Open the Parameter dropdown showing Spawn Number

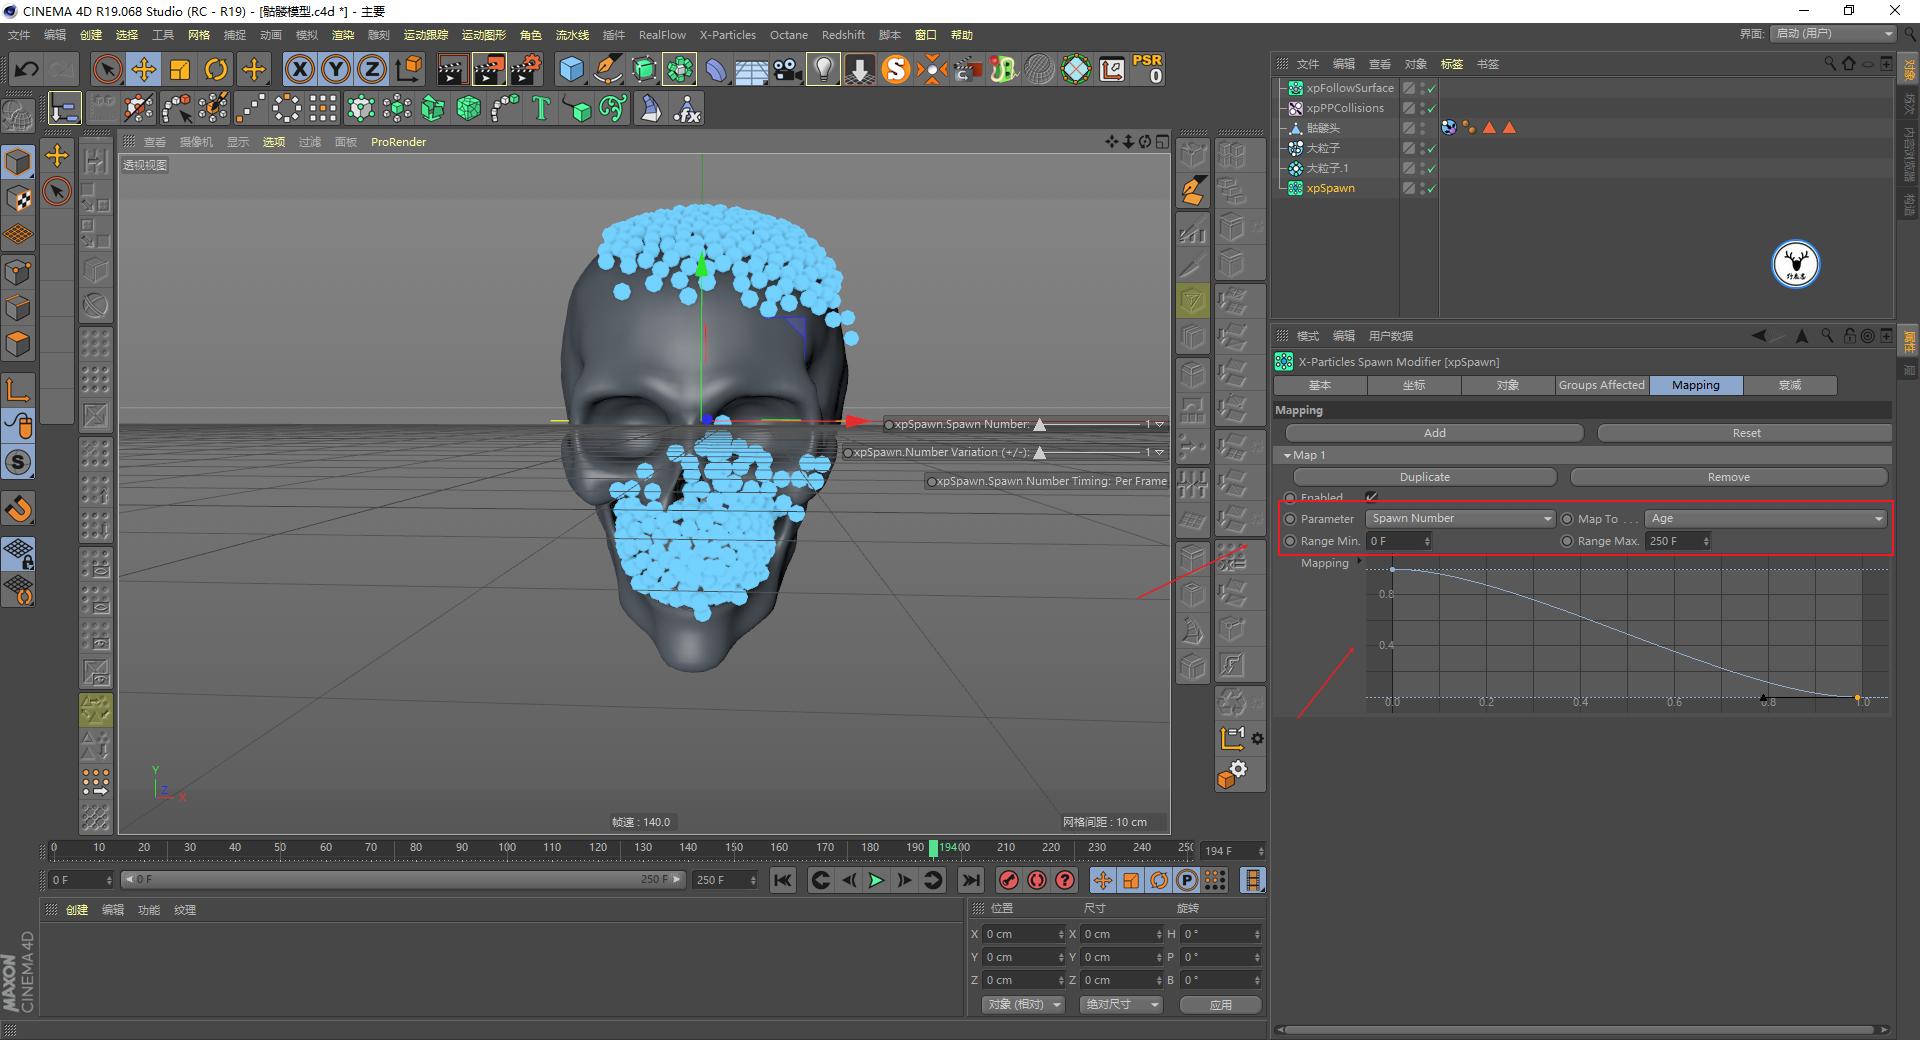(1459, 518)
